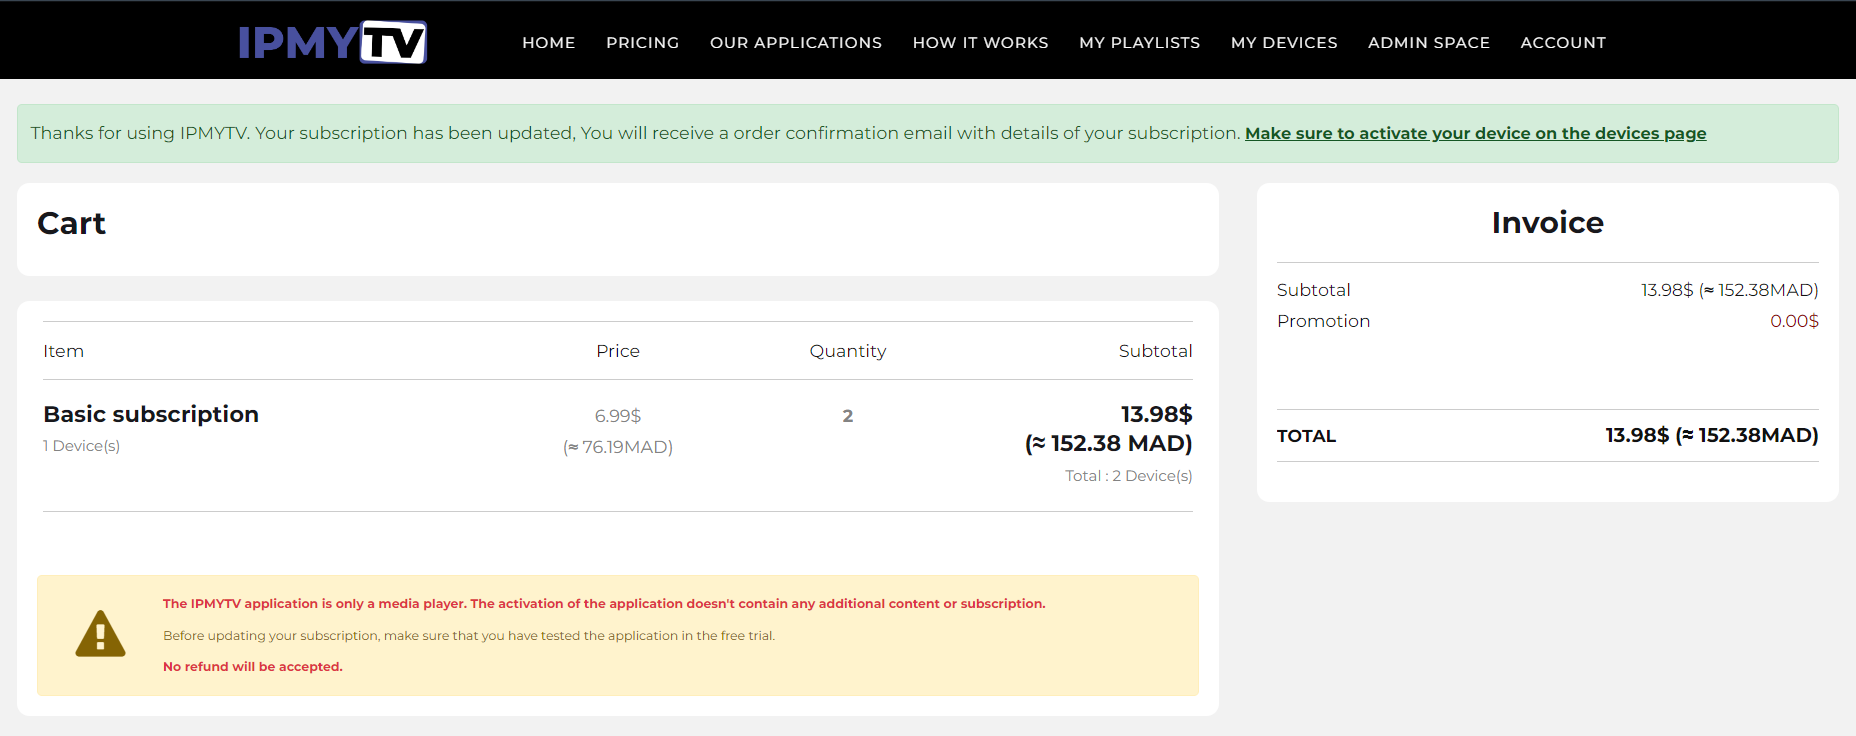Click the 6.99$ price in cart

[618, 416]
